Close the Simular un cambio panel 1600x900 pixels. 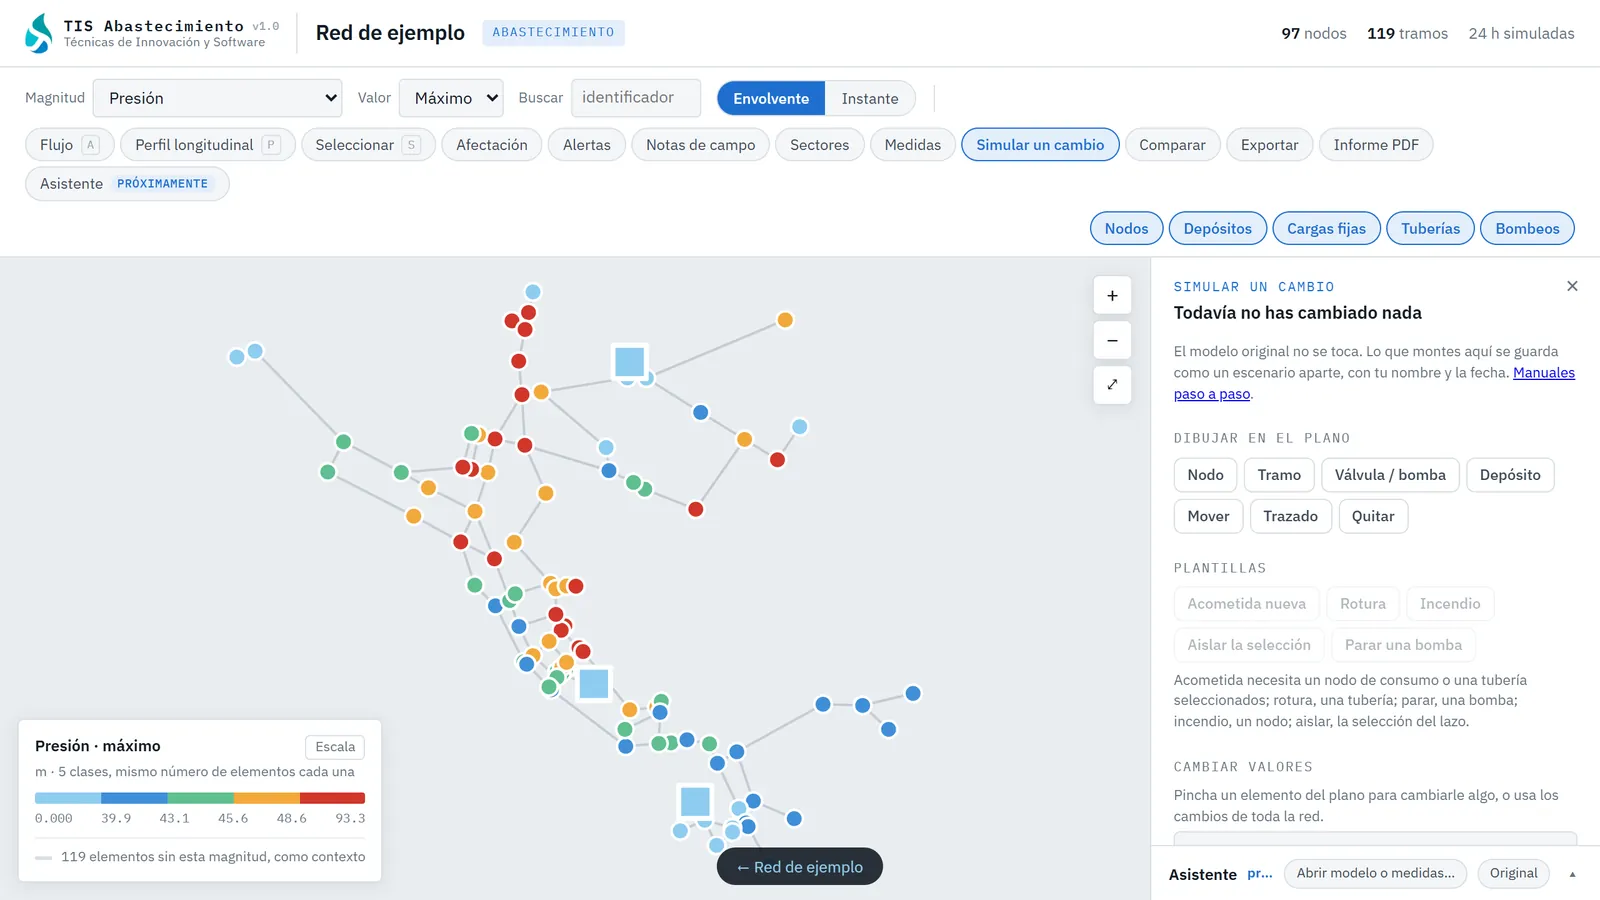pos(1572,286)
